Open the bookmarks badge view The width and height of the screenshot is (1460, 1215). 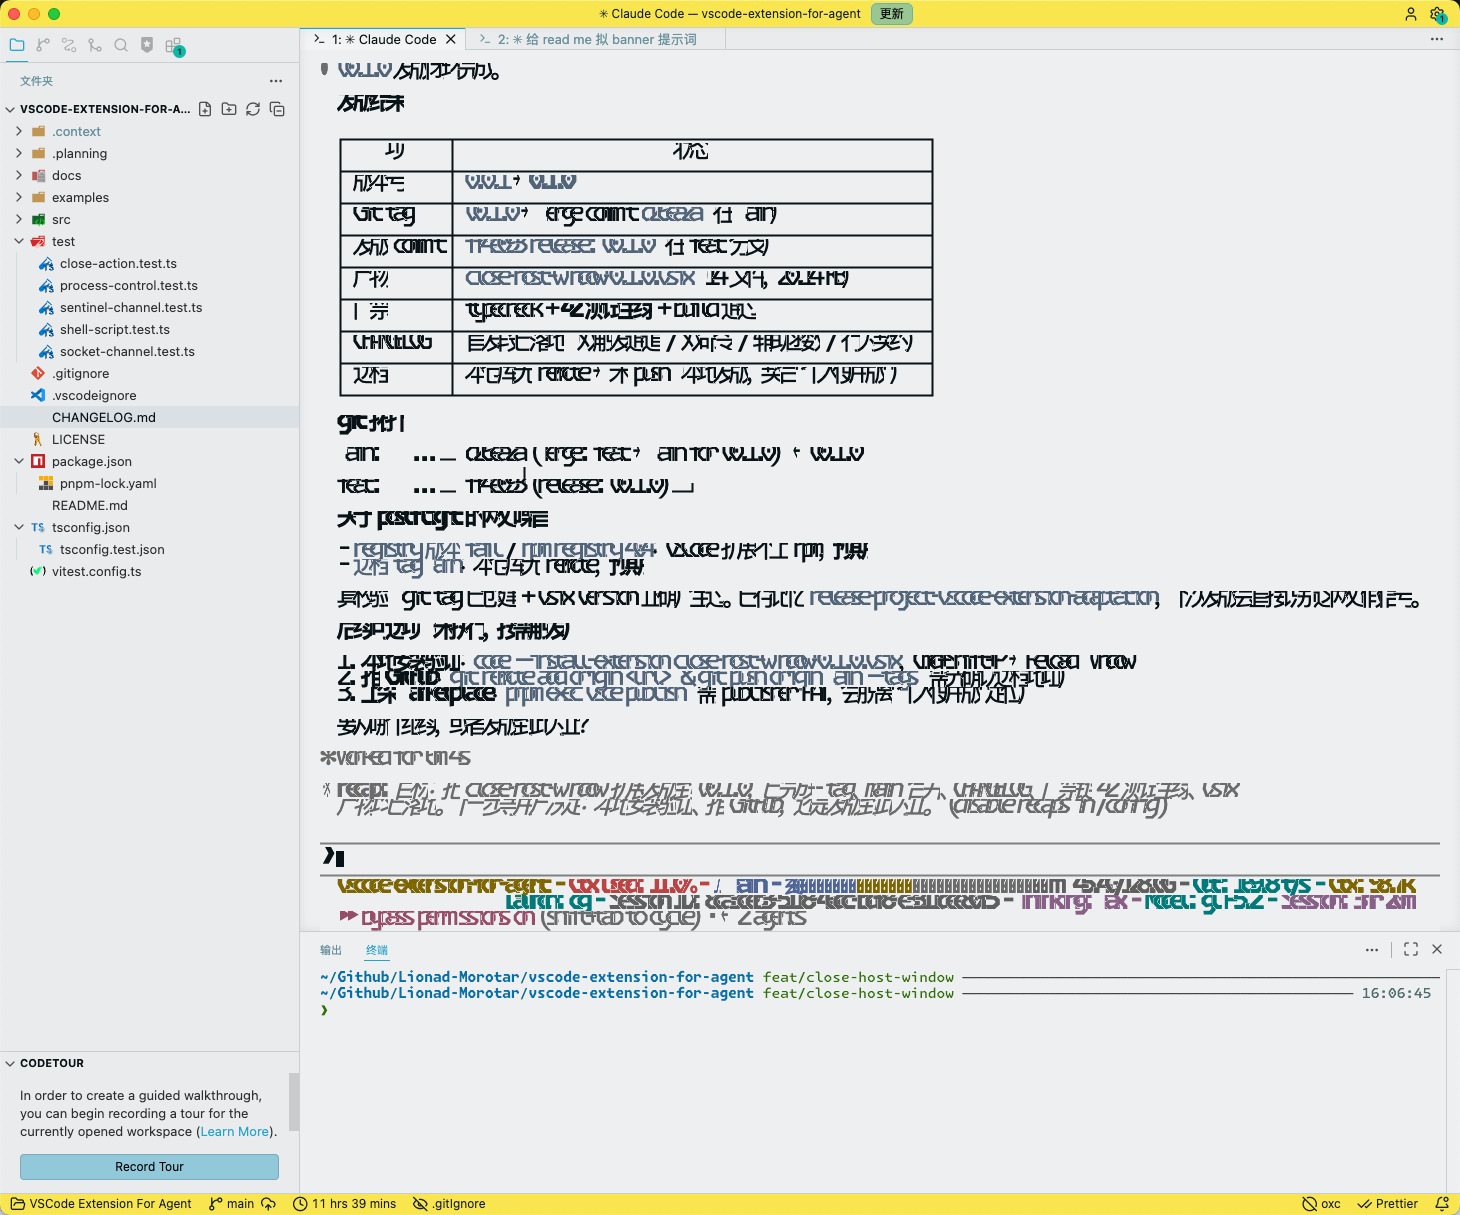point(147,45)
